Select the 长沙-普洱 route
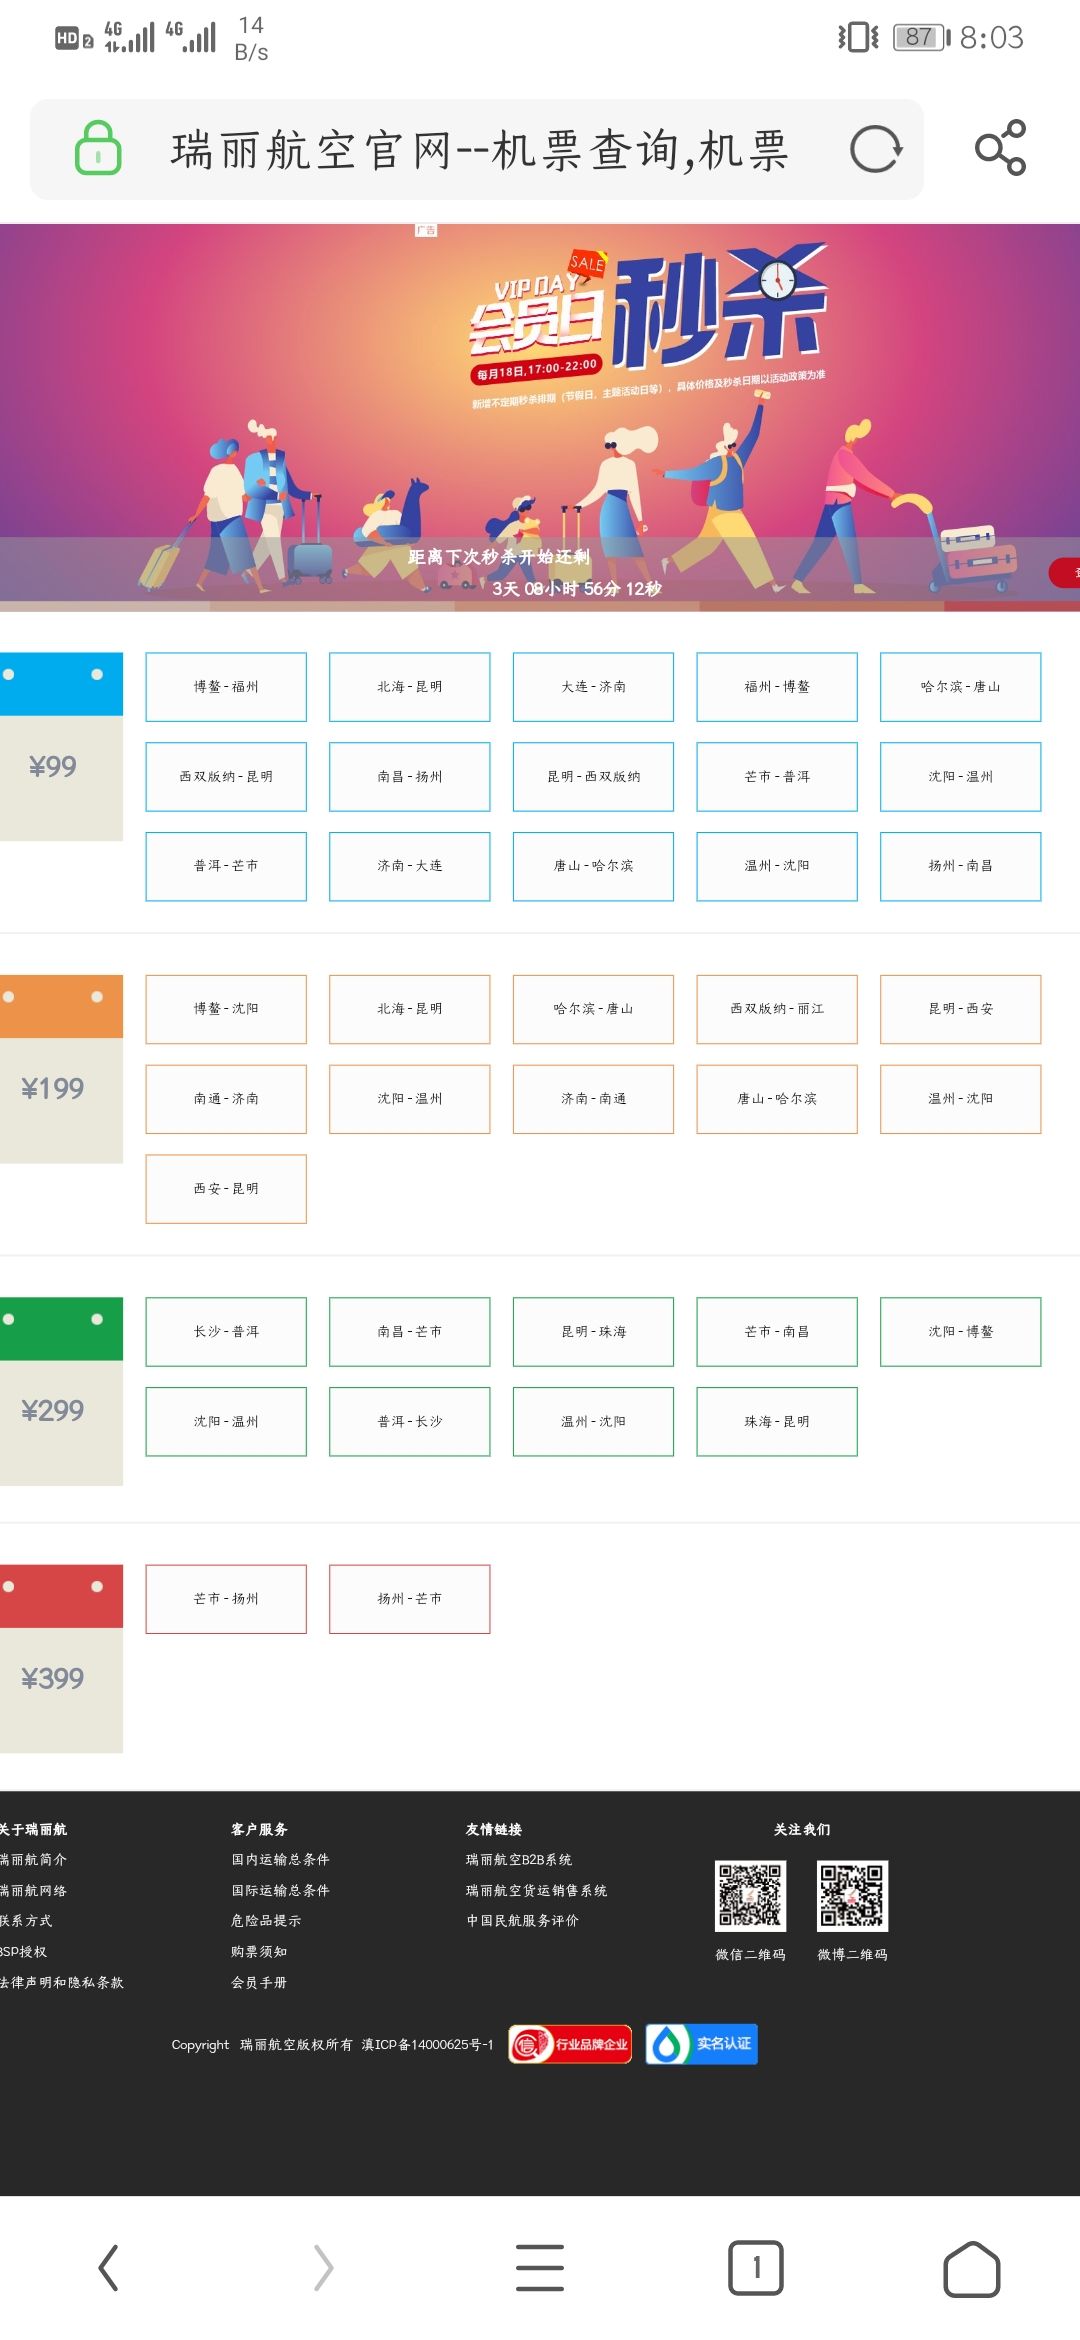The image size is (1080, 2340). 226,1332
